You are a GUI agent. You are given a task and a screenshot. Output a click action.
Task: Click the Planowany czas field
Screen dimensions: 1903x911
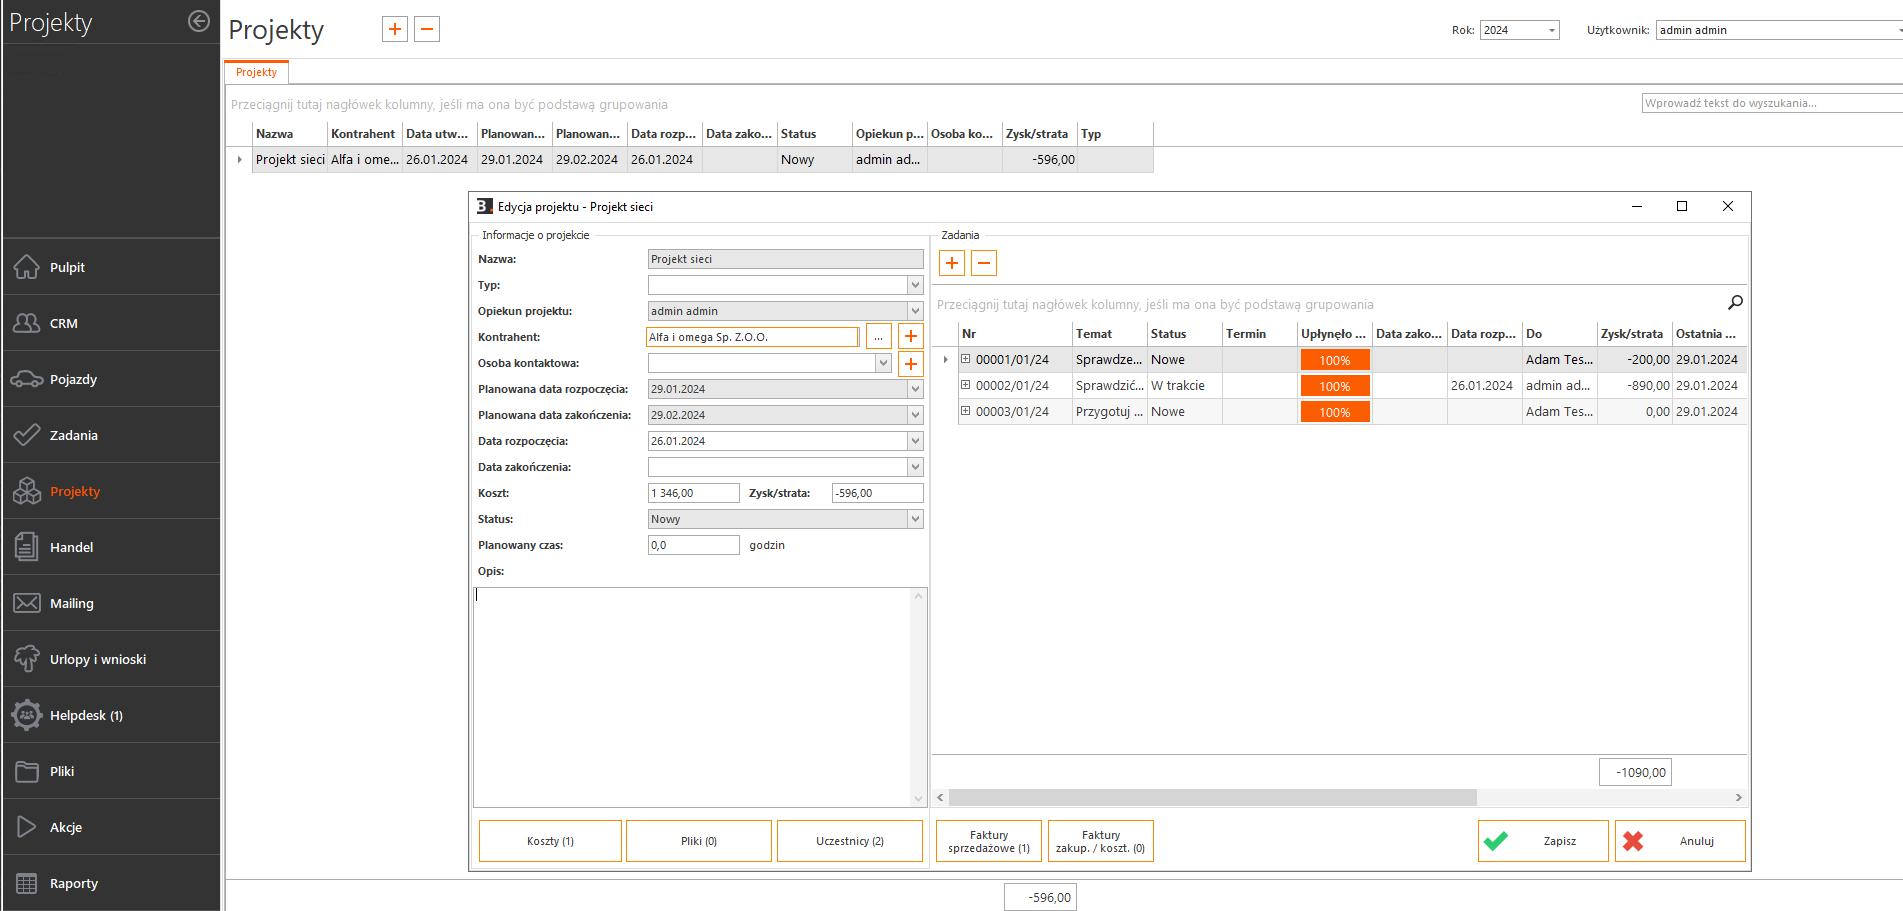[693, 545]
